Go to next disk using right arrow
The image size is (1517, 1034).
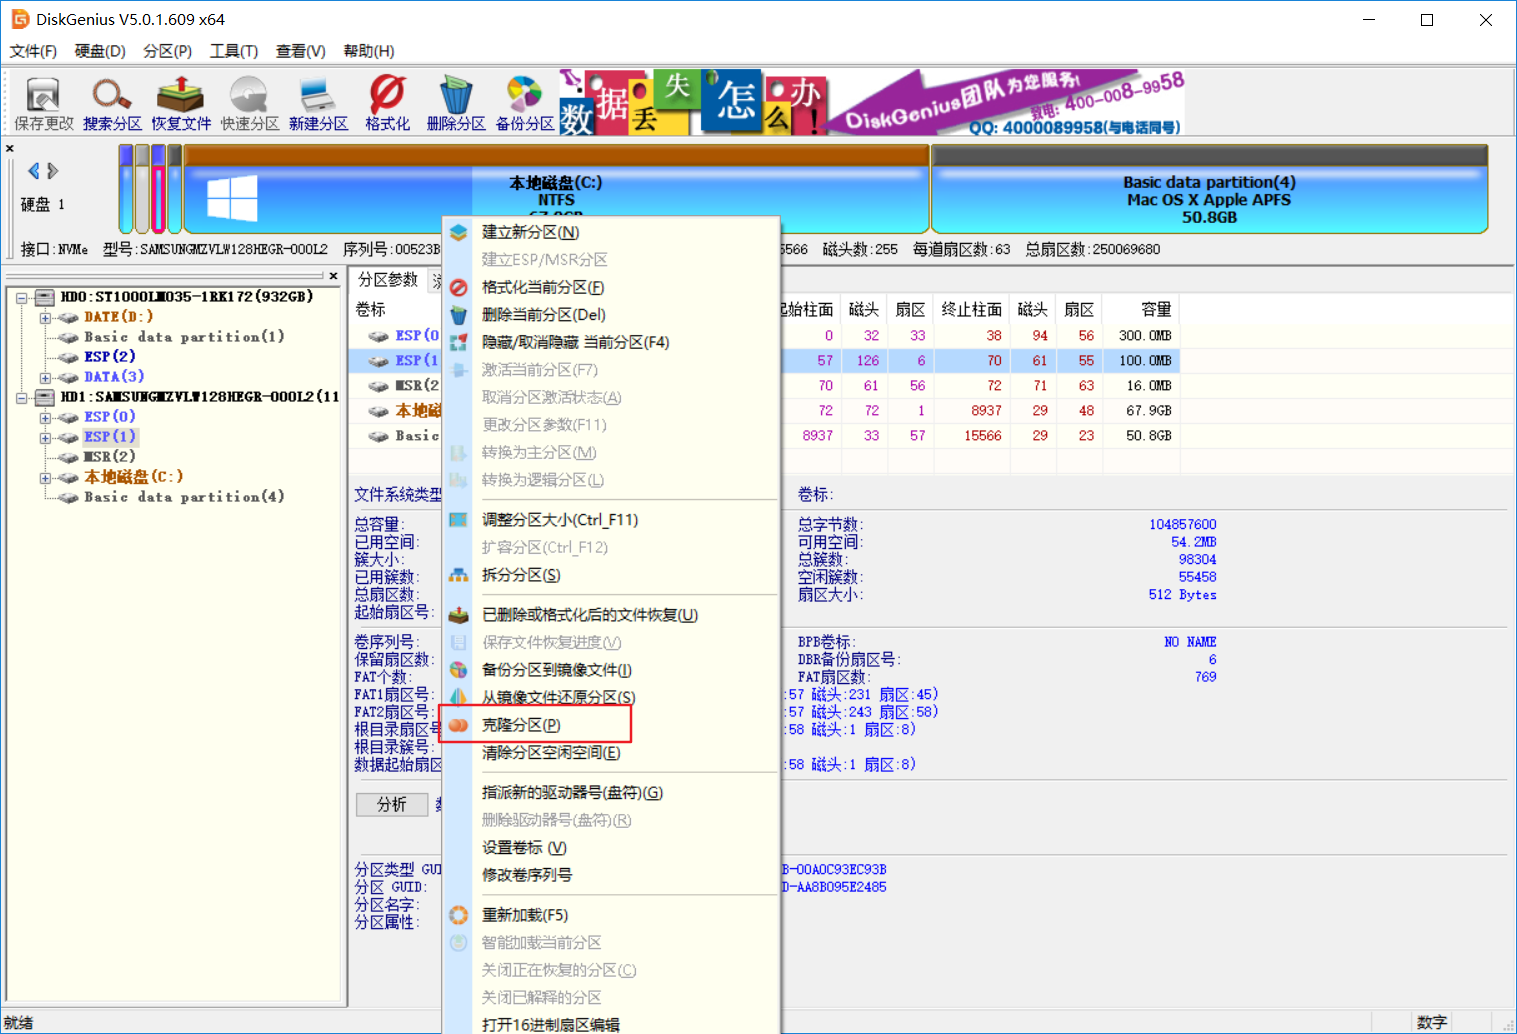[x=53, y=171]
